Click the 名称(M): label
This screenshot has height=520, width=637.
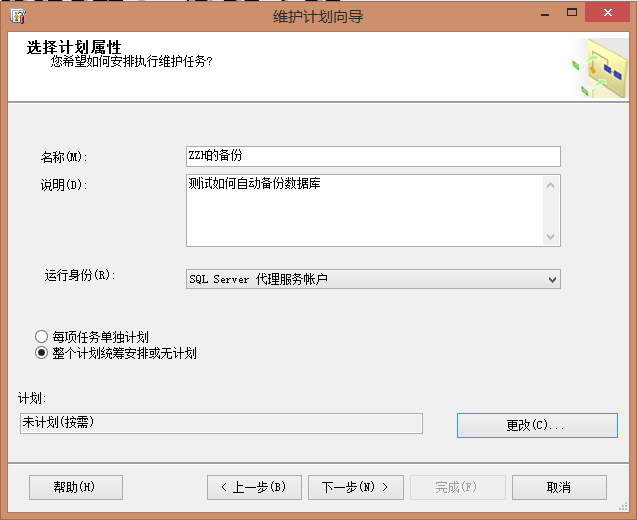click(64, 157)
